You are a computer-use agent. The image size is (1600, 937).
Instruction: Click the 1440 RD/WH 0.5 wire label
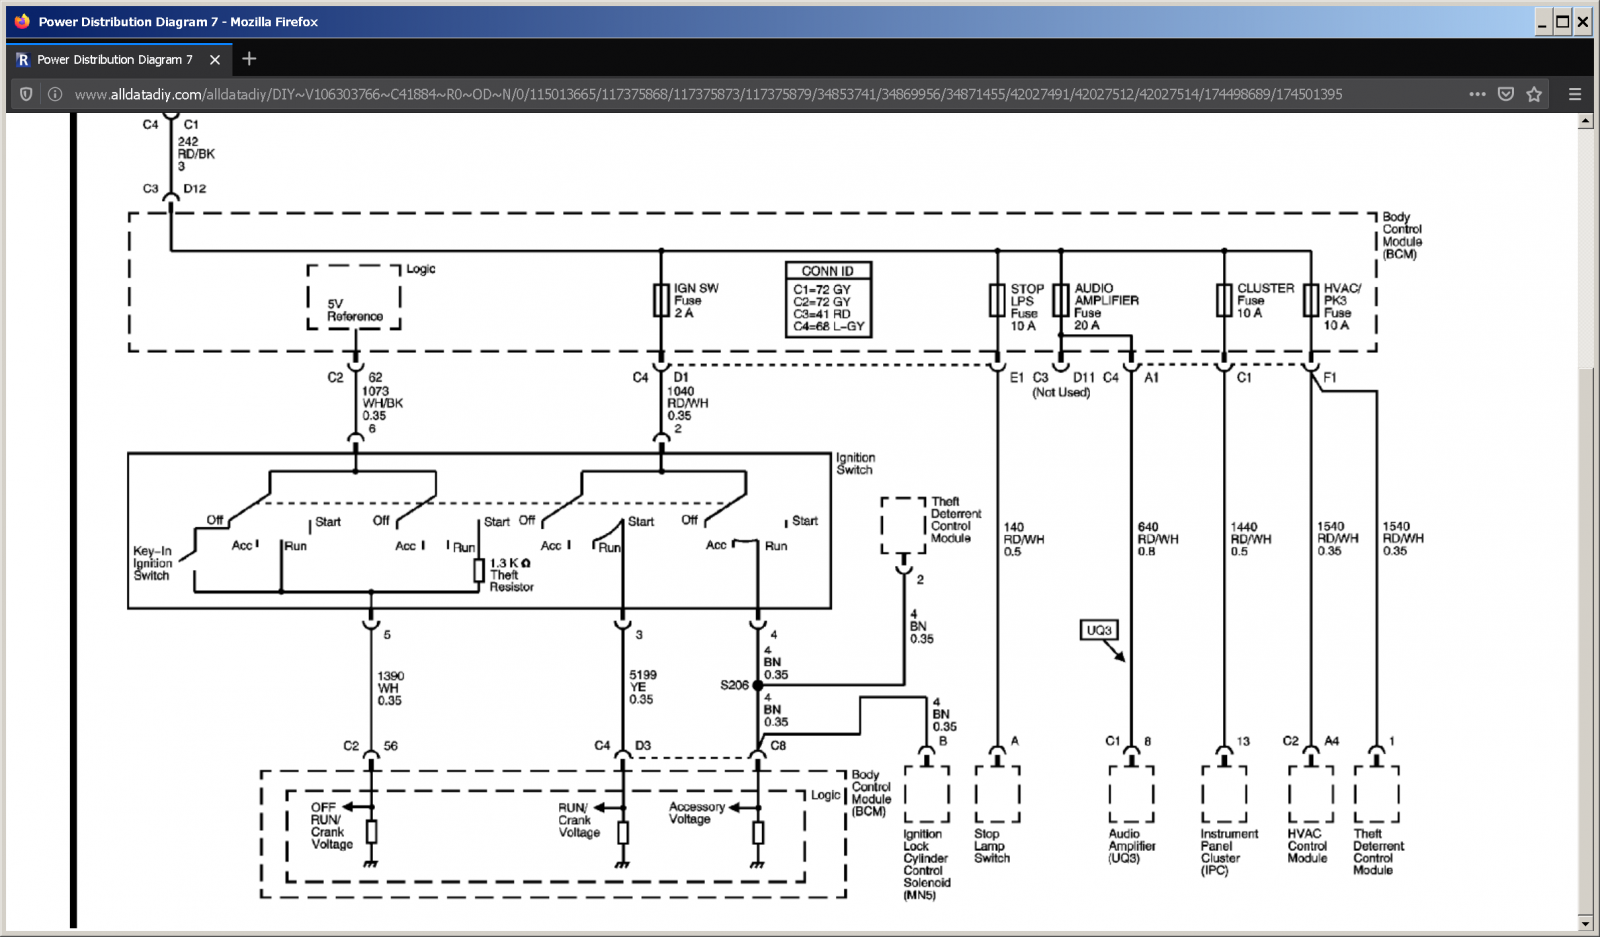click(1251, 539)
